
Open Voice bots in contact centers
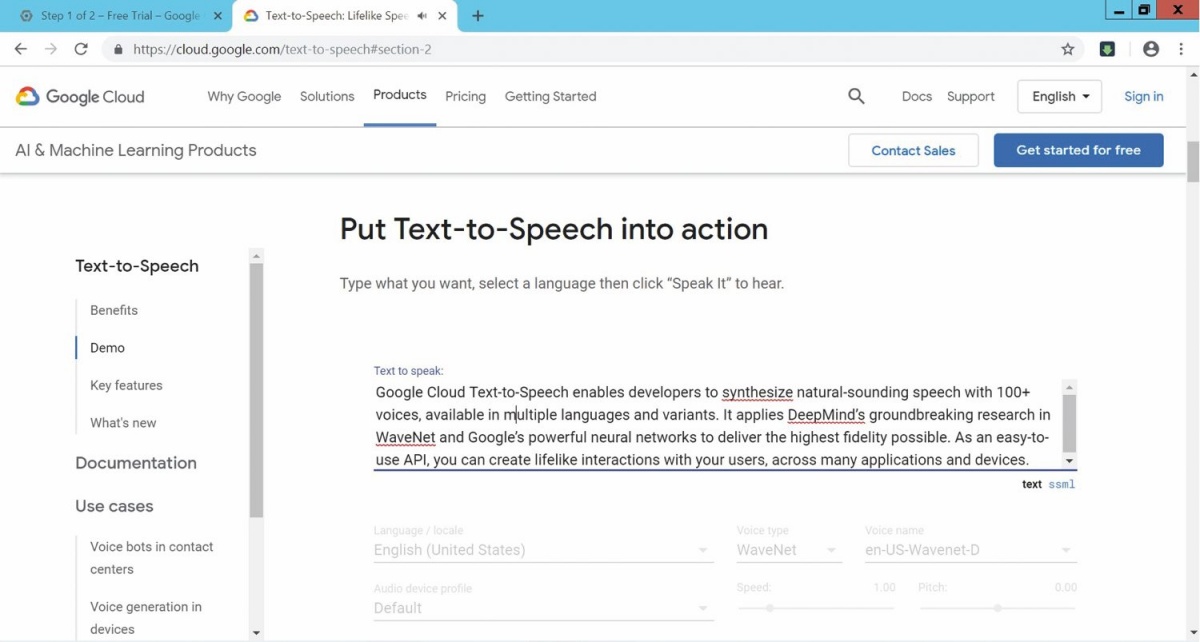(x=152, y=558)
